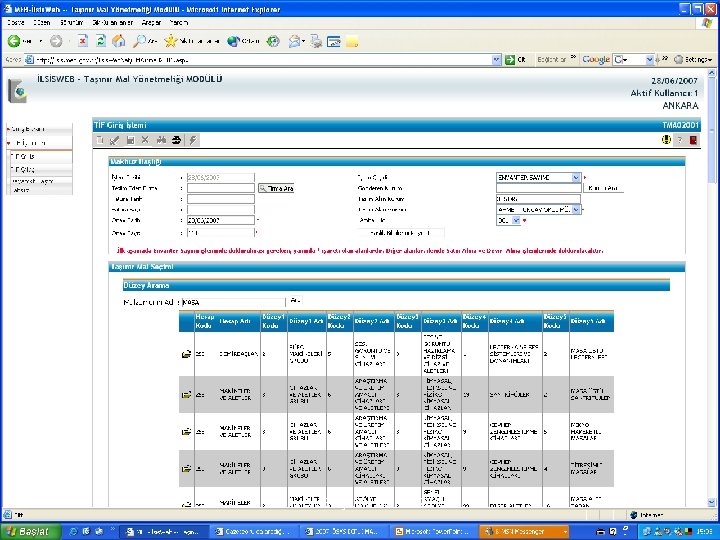Click the Google toolbar logo
720x540 pixels.
tap(596, 60)
